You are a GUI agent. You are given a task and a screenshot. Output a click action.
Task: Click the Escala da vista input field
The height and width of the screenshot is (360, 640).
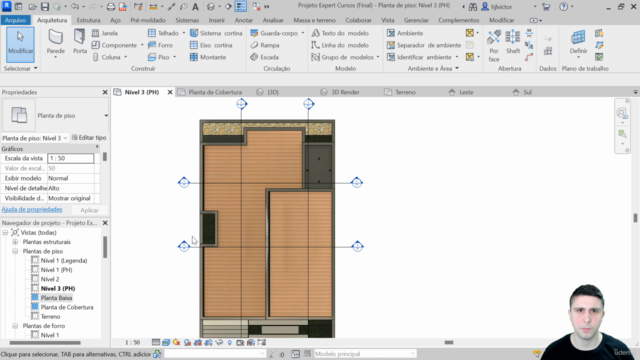(x=71, y=158)
